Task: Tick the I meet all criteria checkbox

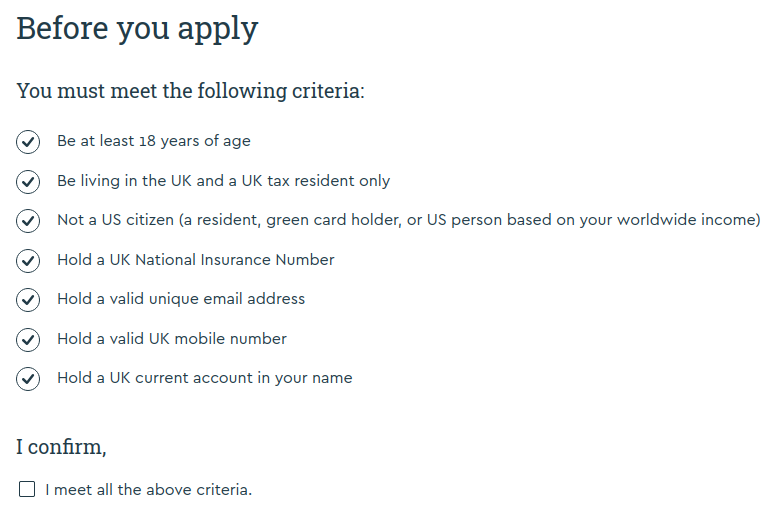Action: tap(27, 489)
